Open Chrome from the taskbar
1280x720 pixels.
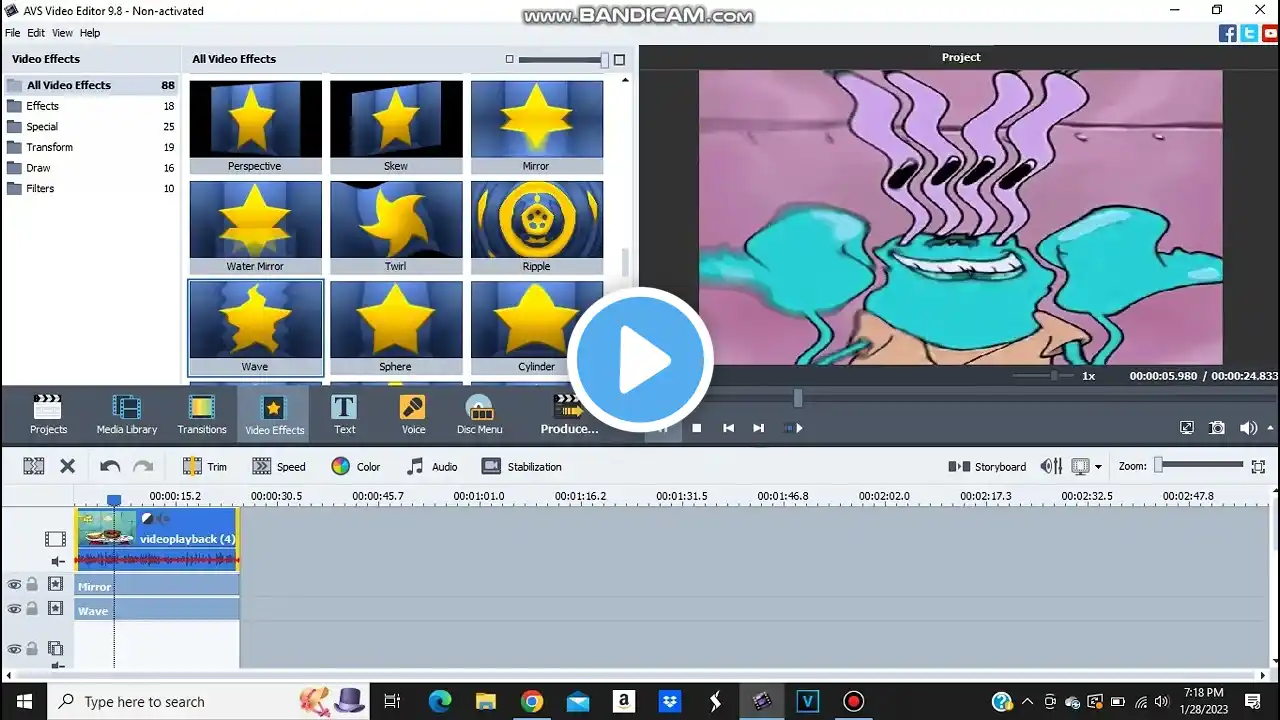coord(532,701)
